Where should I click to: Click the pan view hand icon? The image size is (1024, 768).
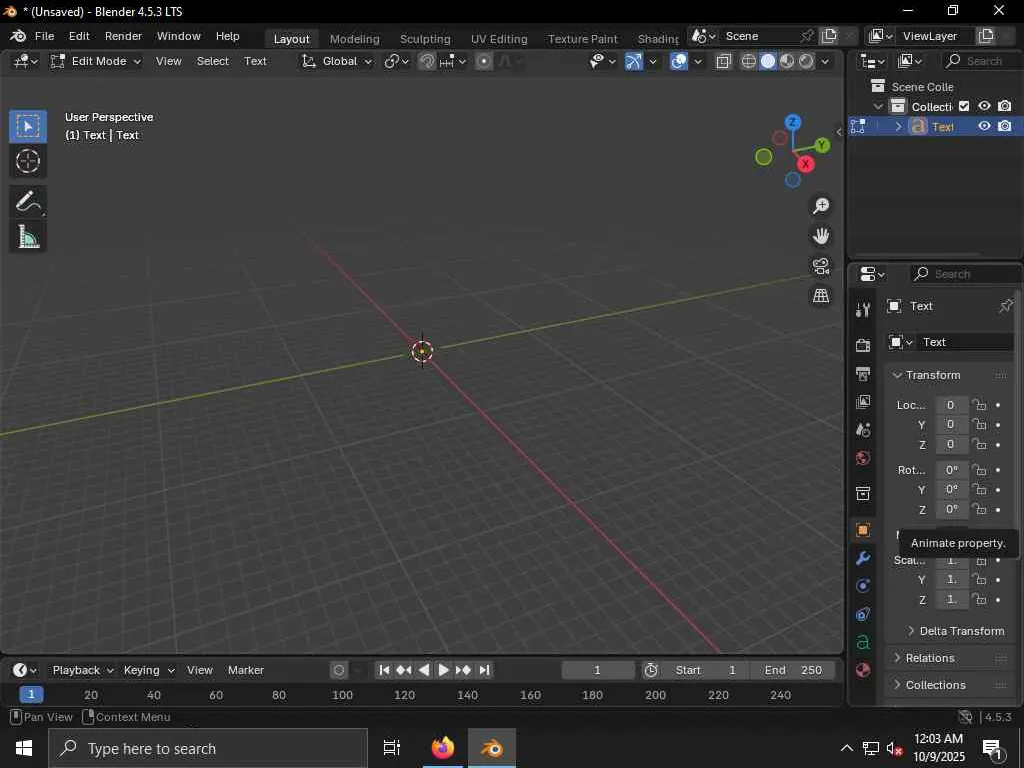click(821, 236)
